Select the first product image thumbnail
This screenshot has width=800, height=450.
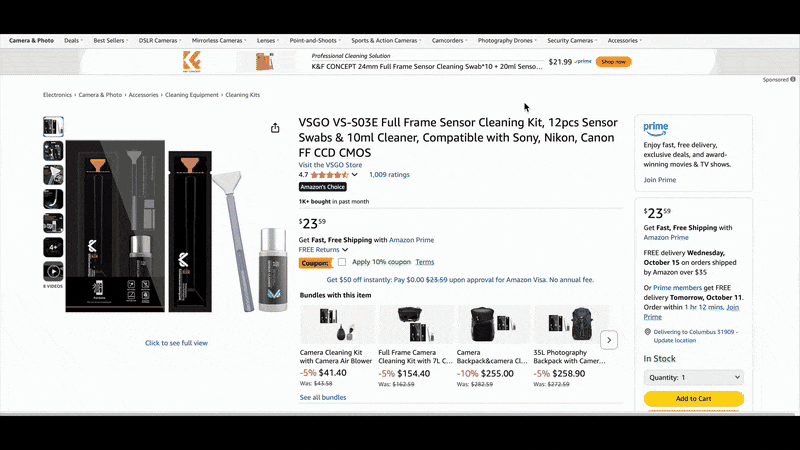click(53, 127)
